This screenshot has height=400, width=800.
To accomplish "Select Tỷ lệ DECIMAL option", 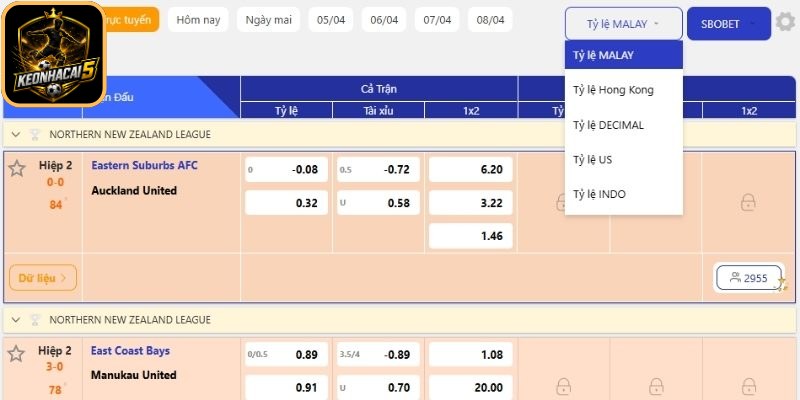I will [623, 125].
